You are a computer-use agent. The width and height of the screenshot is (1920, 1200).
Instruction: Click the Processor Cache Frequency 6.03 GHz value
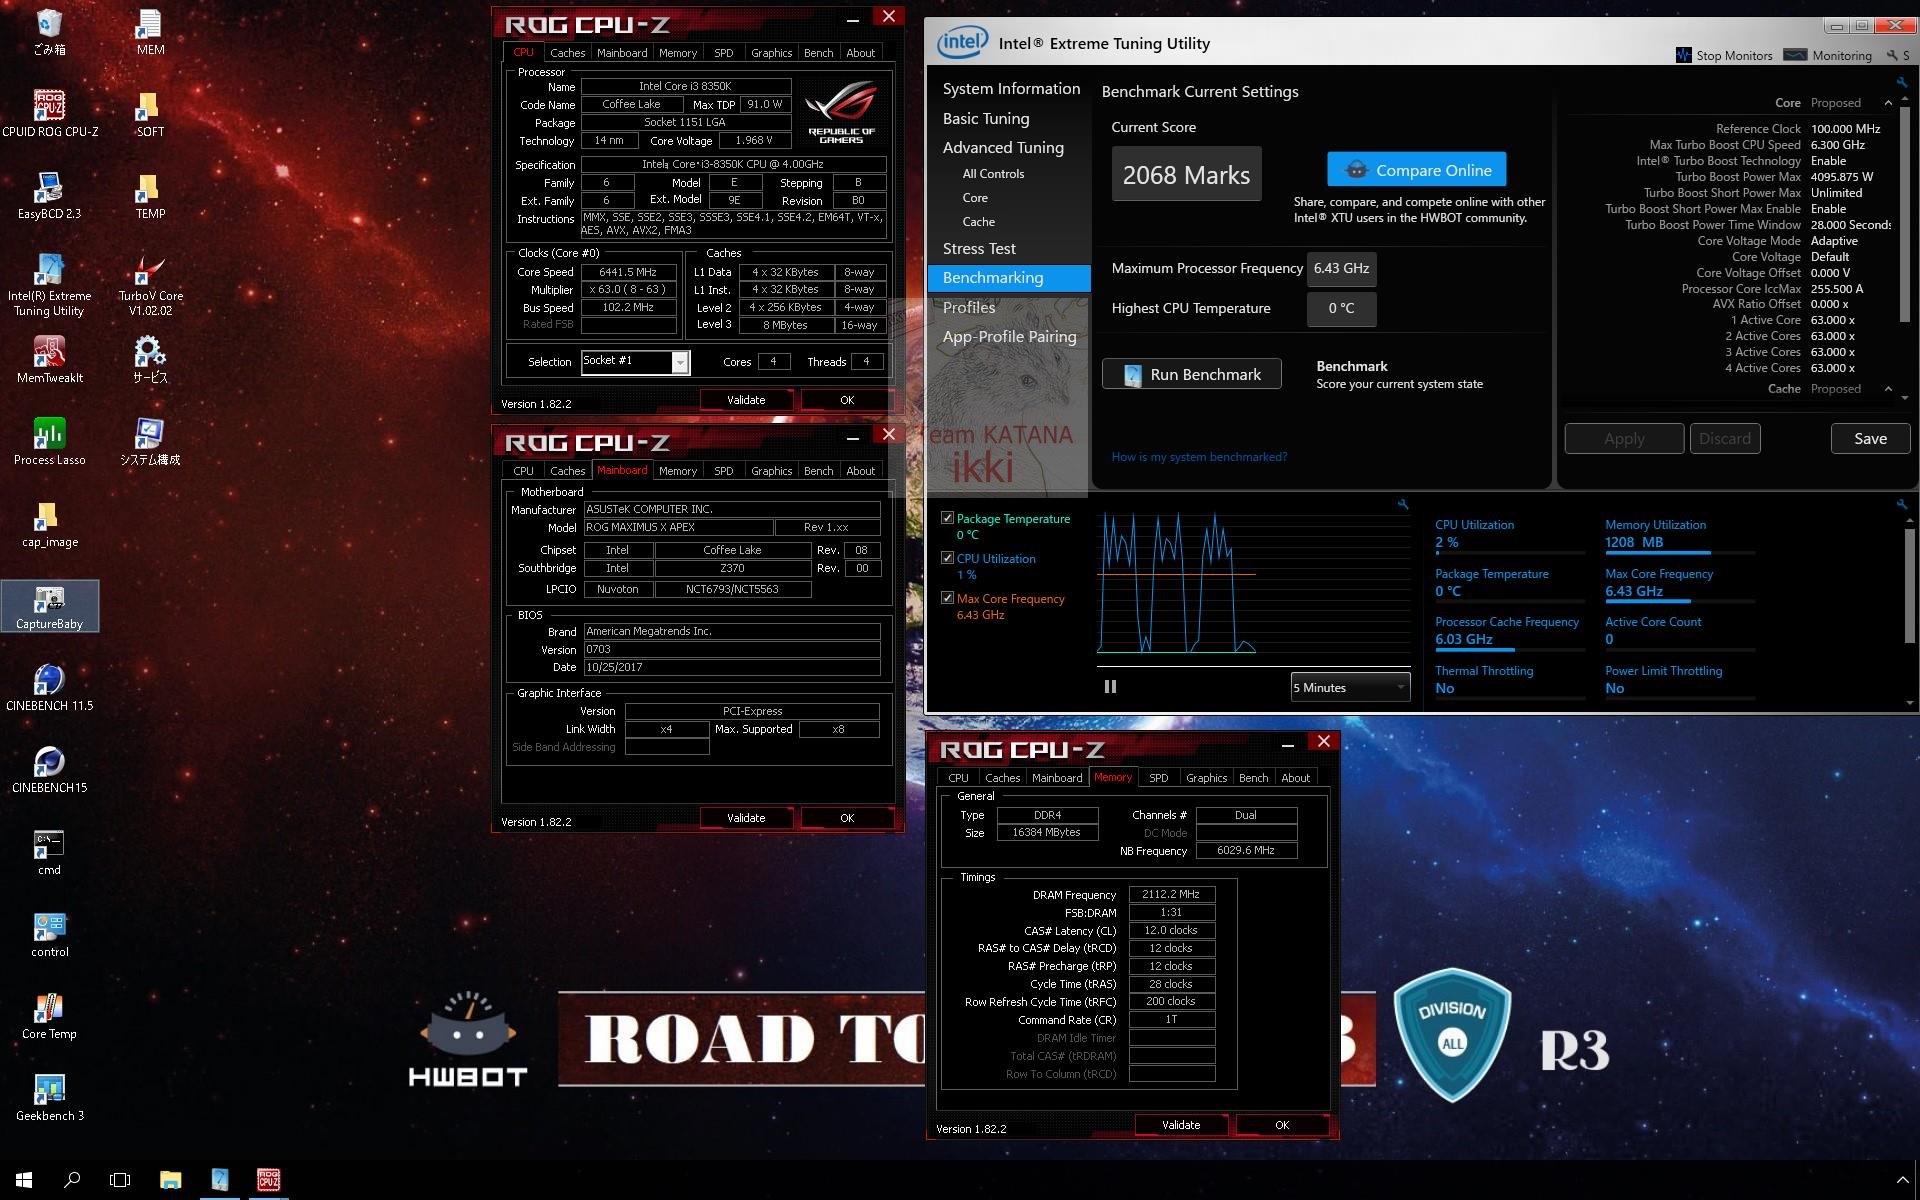coord(1464,639)
